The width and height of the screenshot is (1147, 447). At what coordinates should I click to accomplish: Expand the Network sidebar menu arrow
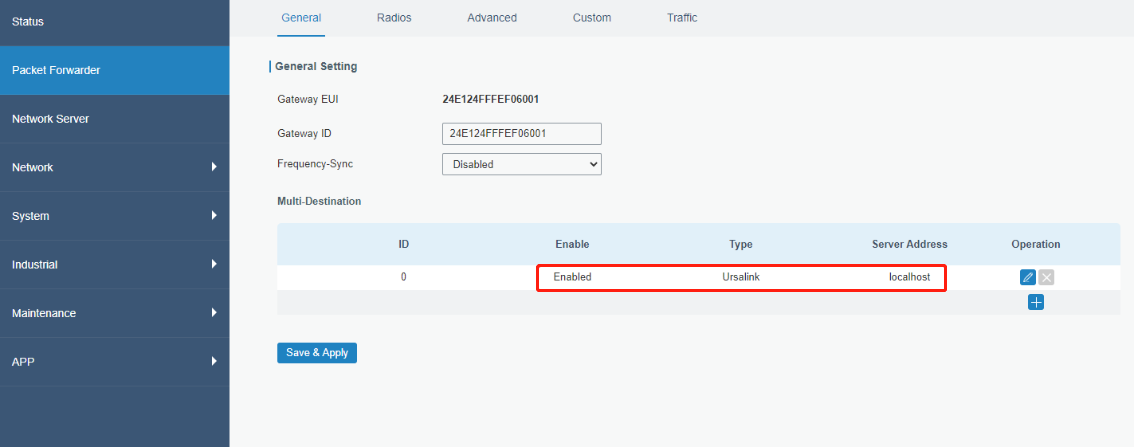coord(214,167)
